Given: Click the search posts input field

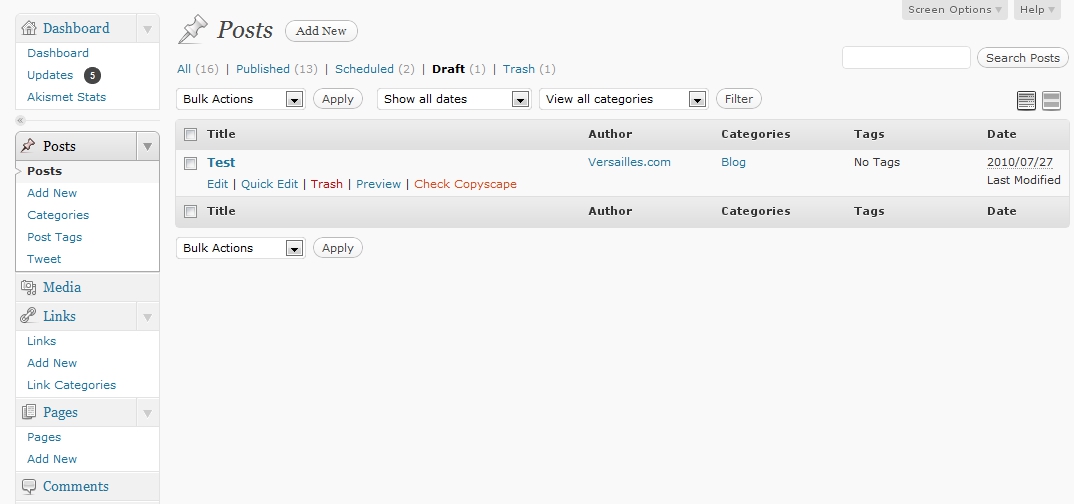Looking at the screenshot, I should (906, 58).
